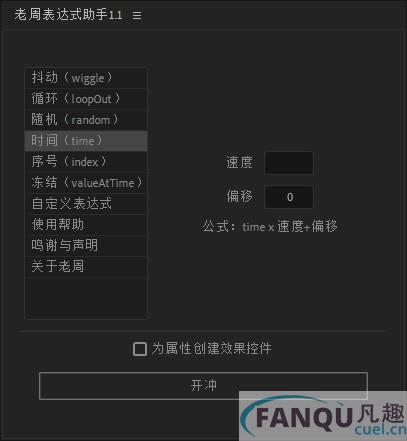
Task: Click the 老周表达式助手1.1 panel title
Action: pyautogui.click(x=68, y=15)
